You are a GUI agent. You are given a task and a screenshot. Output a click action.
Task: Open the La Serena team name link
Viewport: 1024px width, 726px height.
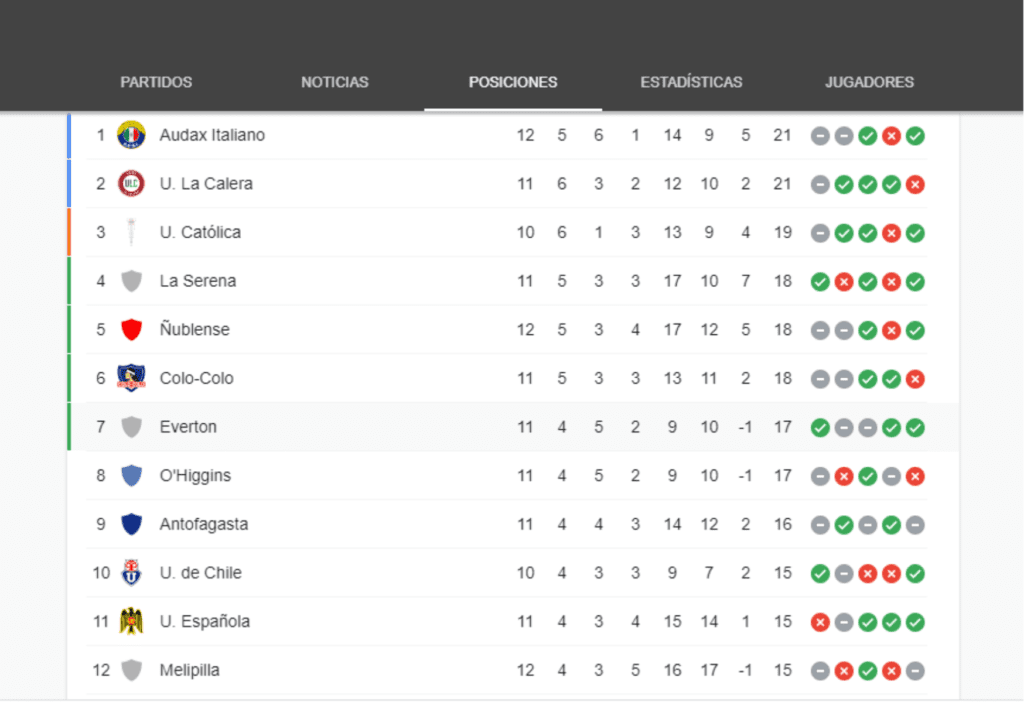tap(198, 281)
